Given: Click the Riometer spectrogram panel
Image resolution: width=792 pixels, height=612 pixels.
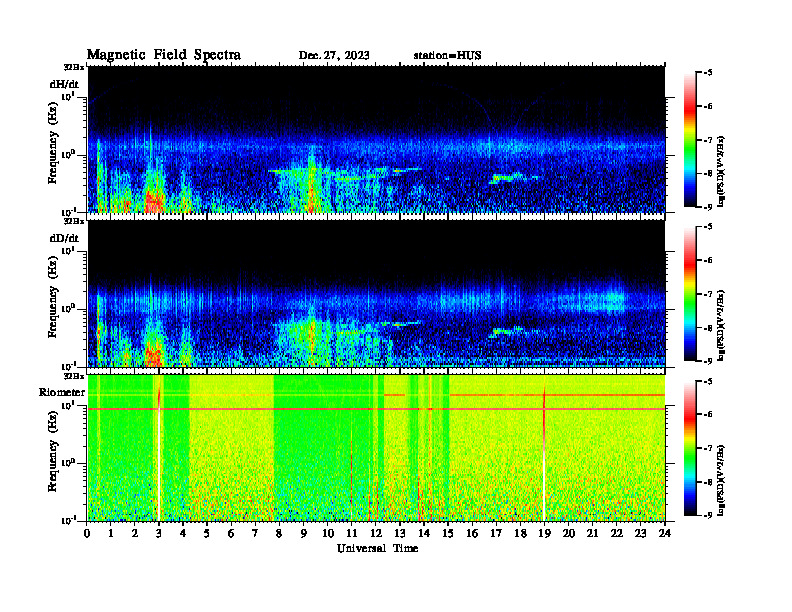Looking at the screenshot, I should 376,448.
